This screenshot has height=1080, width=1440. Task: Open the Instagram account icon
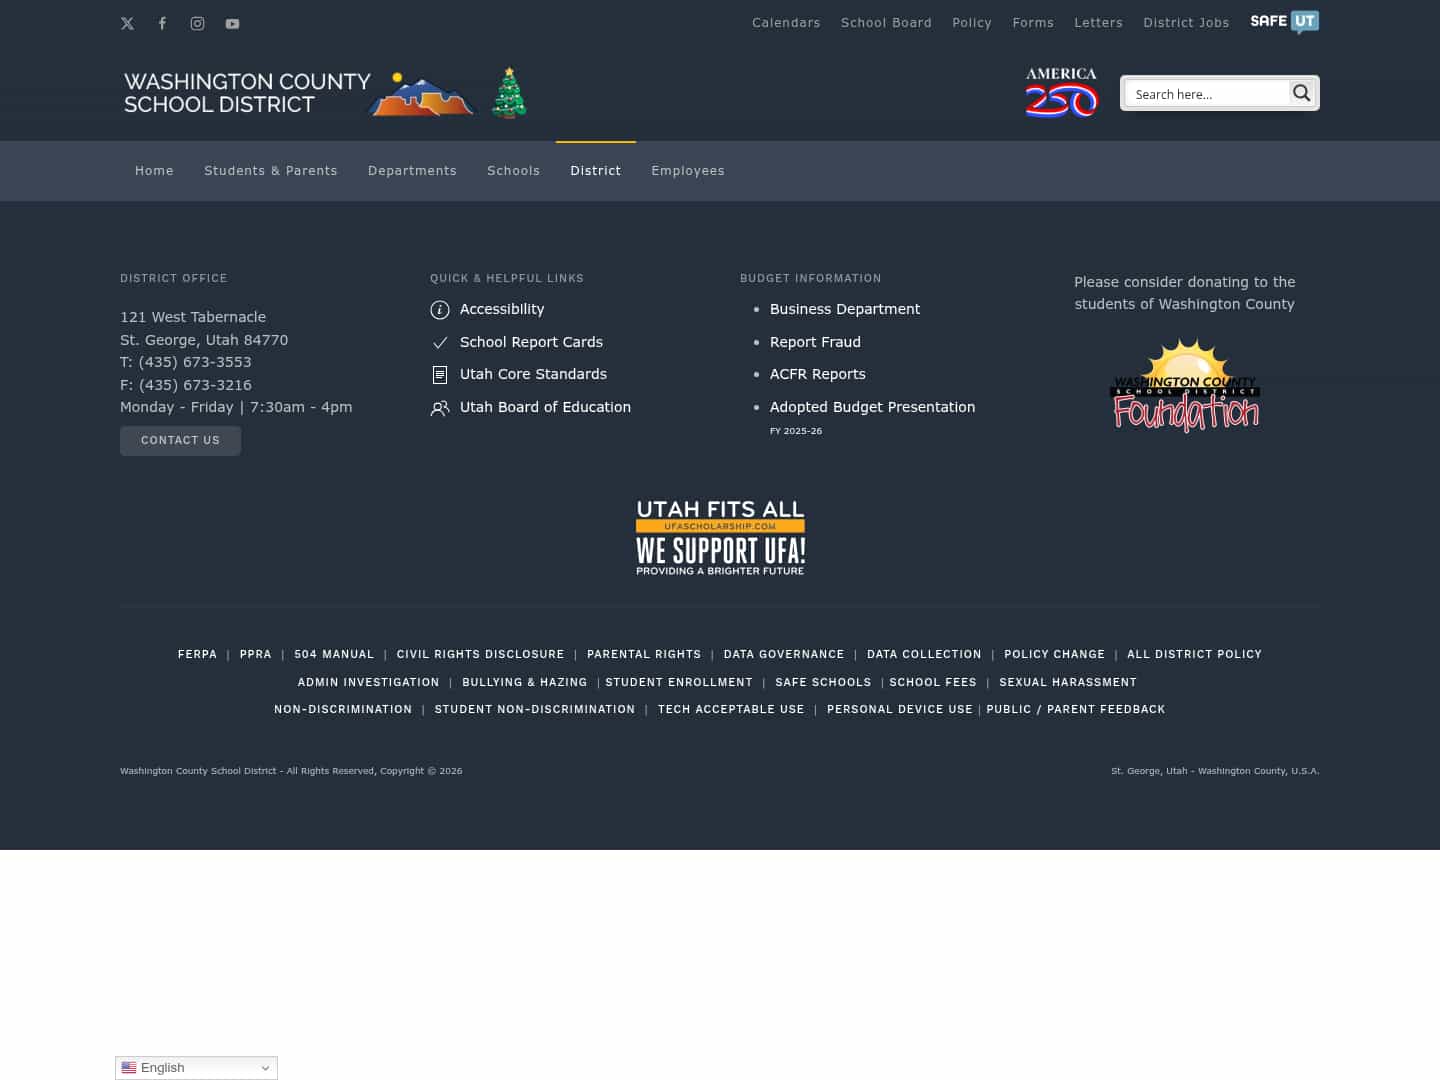pos(197,23)
